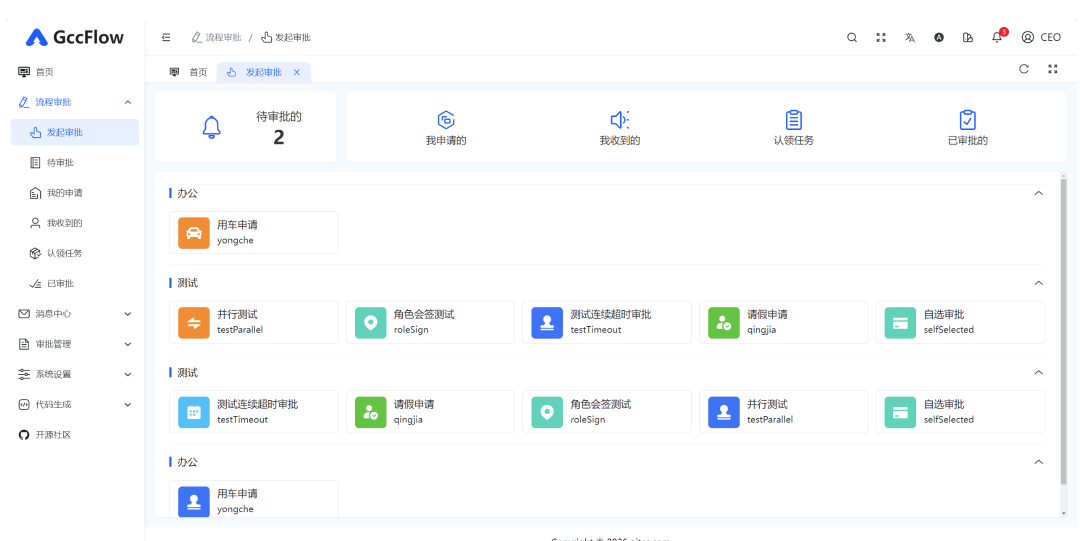
Task: Toggle fullscreen icon in top header
Action: (881, 37)
